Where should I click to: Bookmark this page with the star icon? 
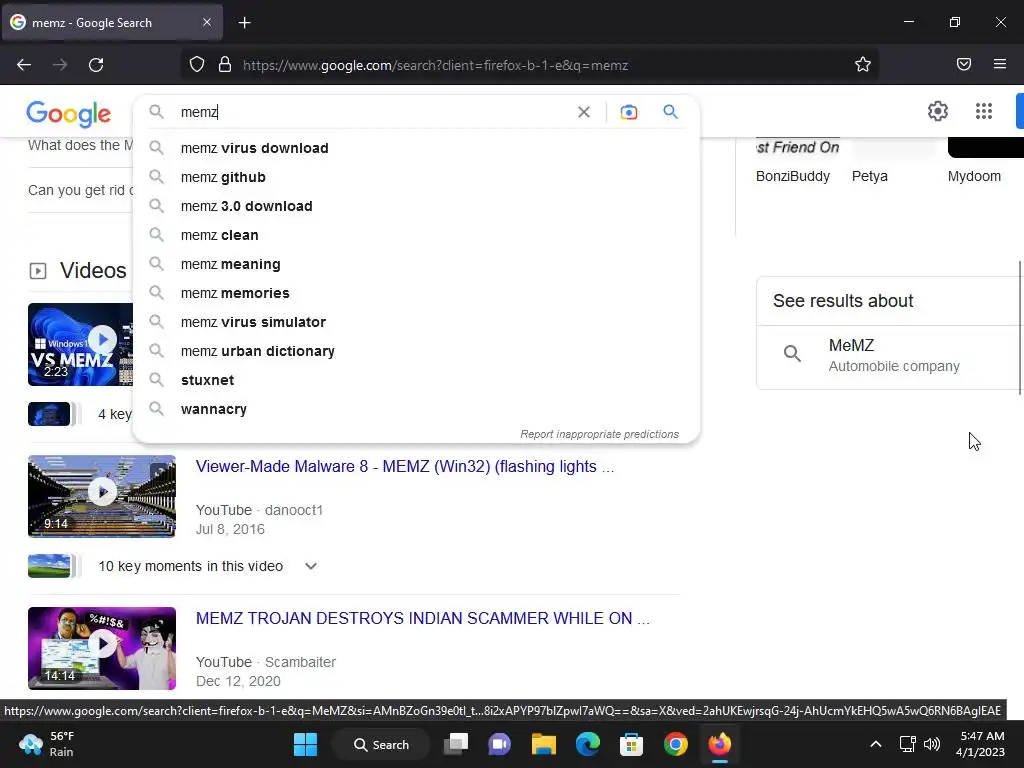click(x=863, y=65)
